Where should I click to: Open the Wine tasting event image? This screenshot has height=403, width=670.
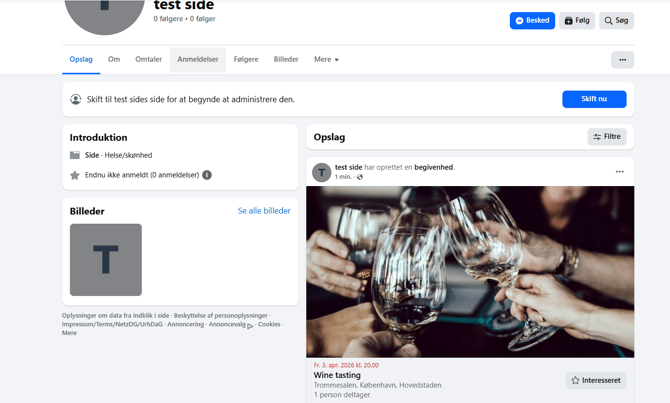(x=470, y=271)
